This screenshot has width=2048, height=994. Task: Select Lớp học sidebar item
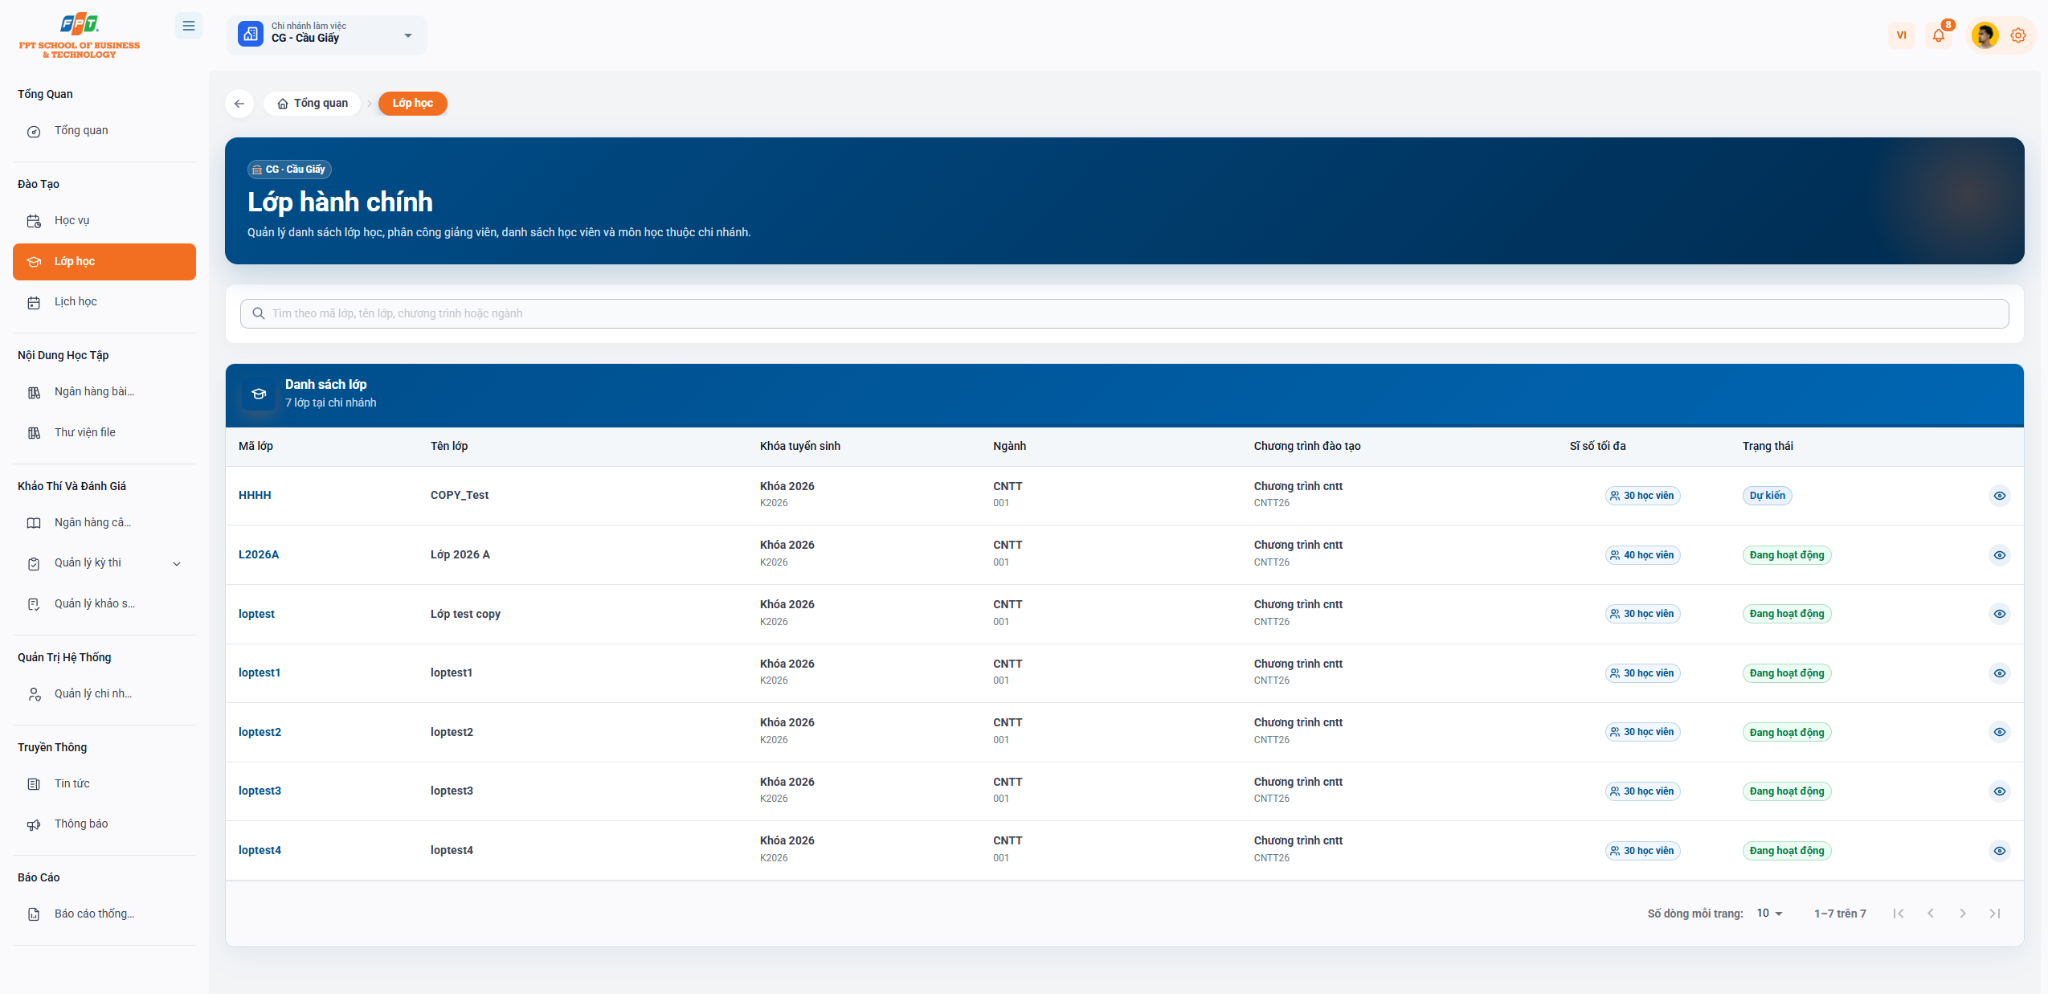pyautogui.click(x=104, y=262)
